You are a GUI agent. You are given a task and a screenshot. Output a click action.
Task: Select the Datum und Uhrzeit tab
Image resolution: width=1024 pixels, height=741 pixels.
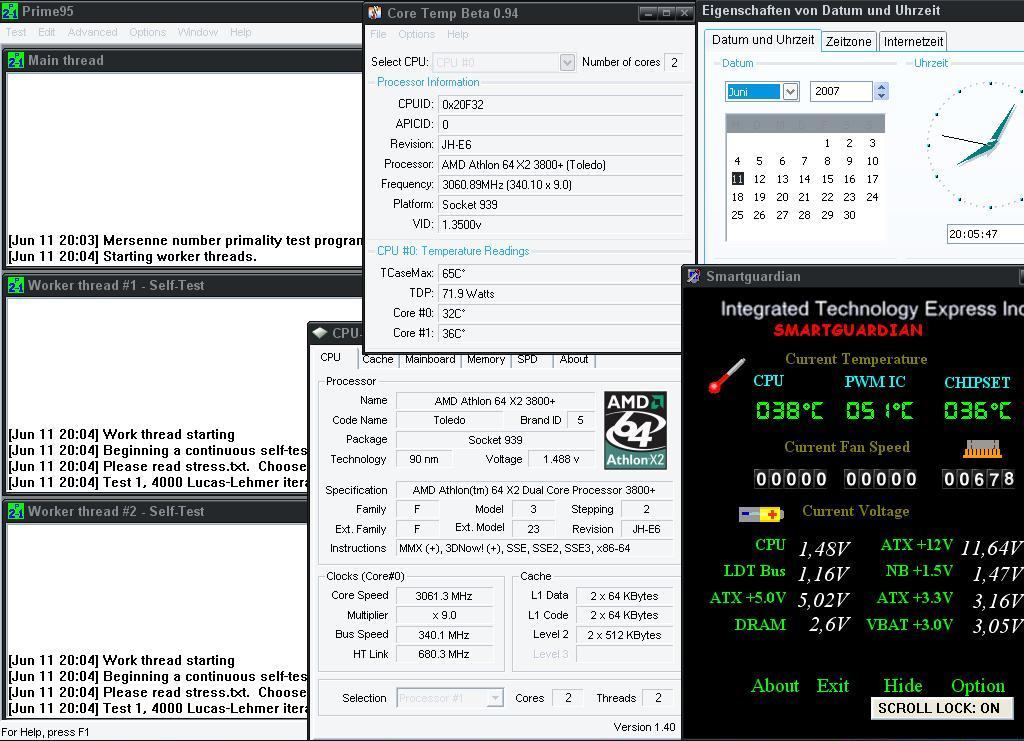(763, 40)
